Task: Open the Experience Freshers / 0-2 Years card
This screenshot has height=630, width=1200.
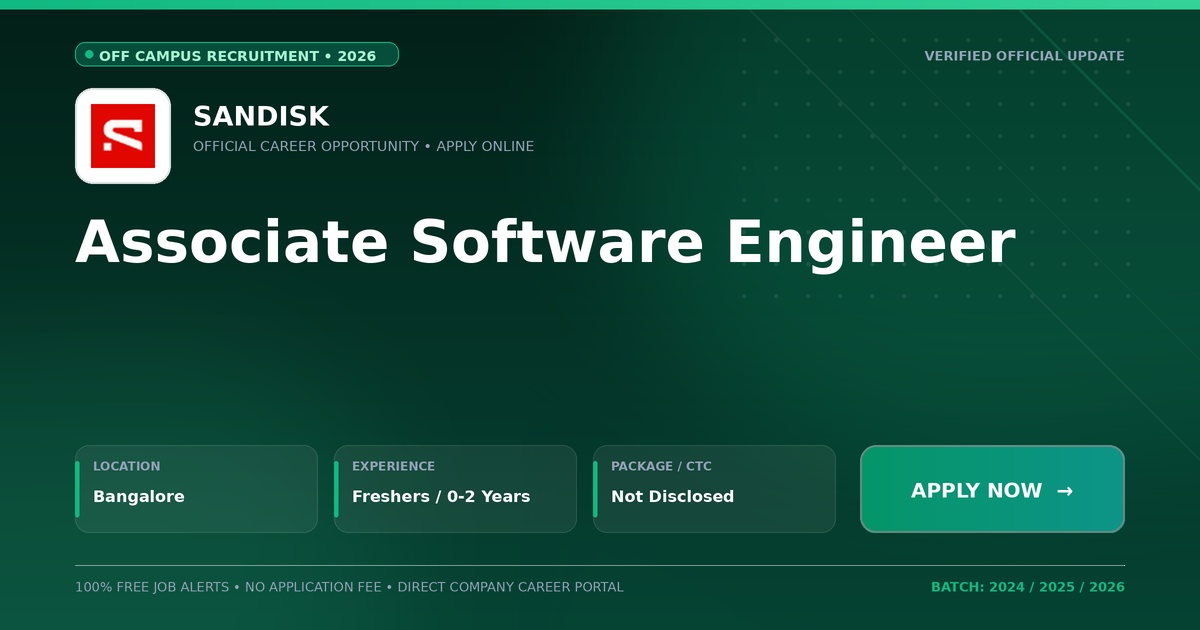Action: tap(455, 489)
